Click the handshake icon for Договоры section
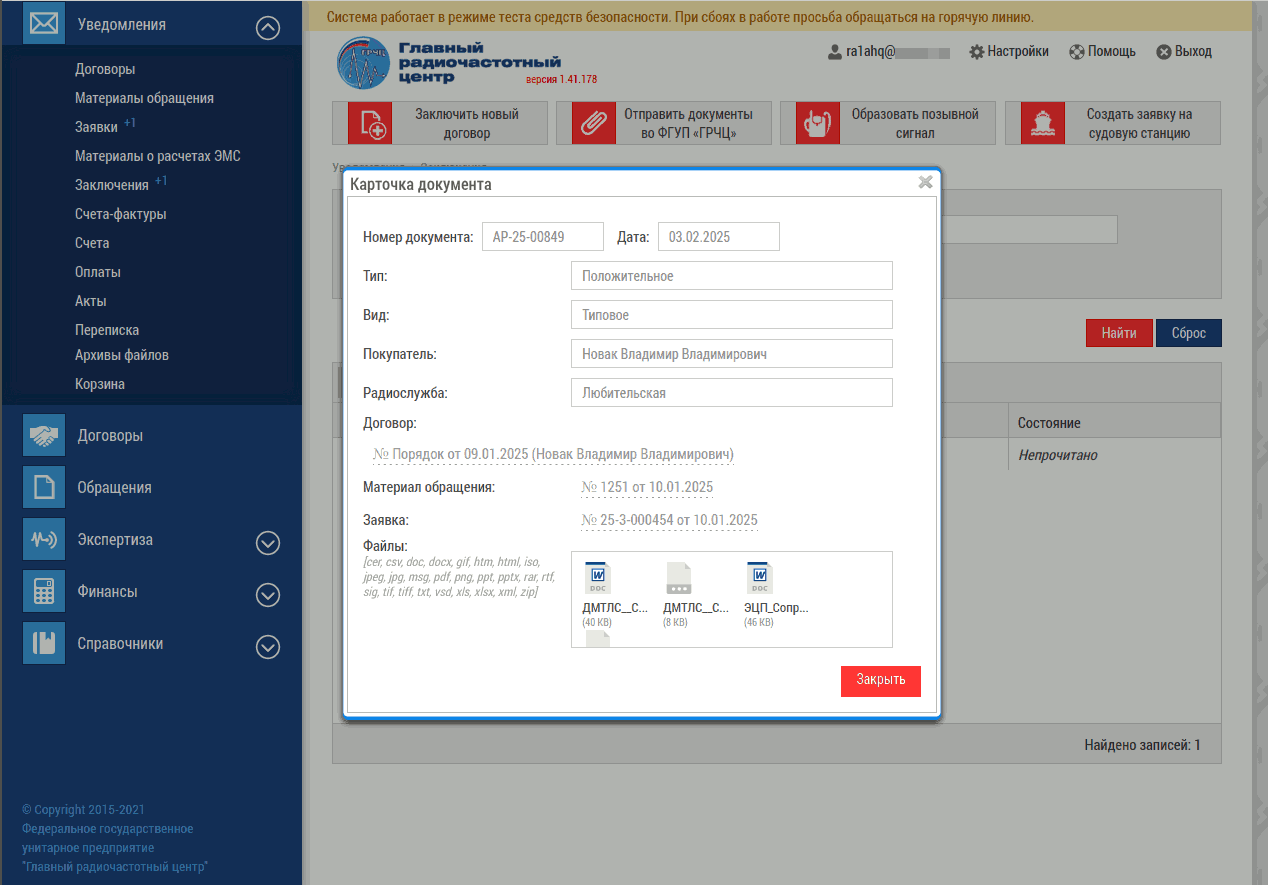Image resolution: width=1268 pixels, height=885 pixels. pos(43,435)
